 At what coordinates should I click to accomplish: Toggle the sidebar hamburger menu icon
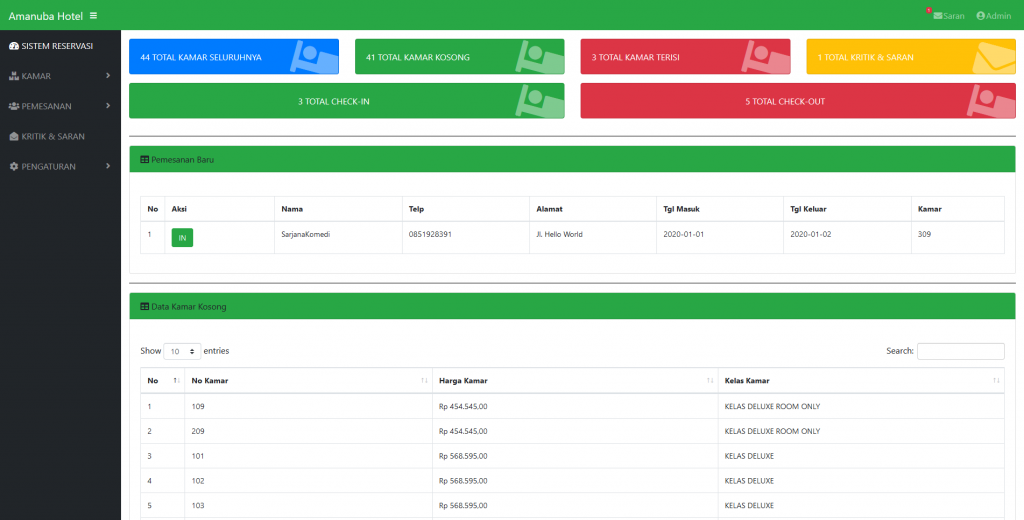[93, 16]
